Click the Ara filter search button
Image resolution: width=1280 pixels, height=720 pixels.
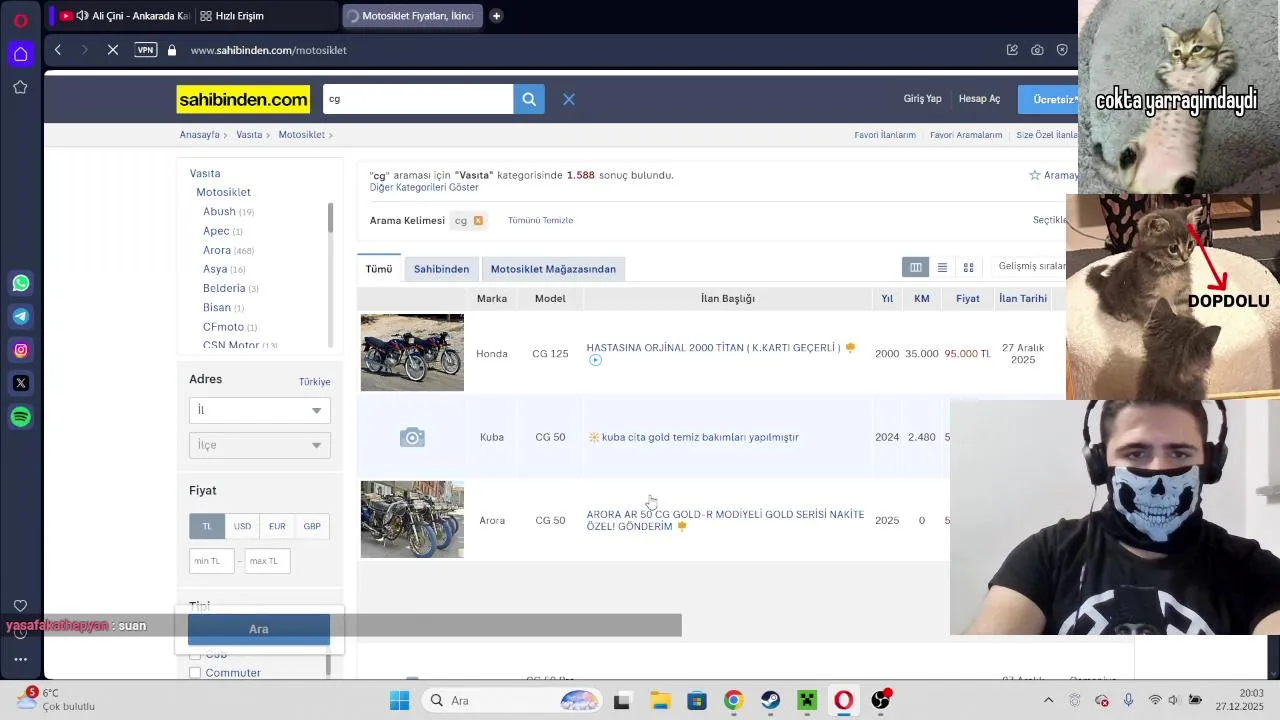pyautogui.click(x=259, y=629)
